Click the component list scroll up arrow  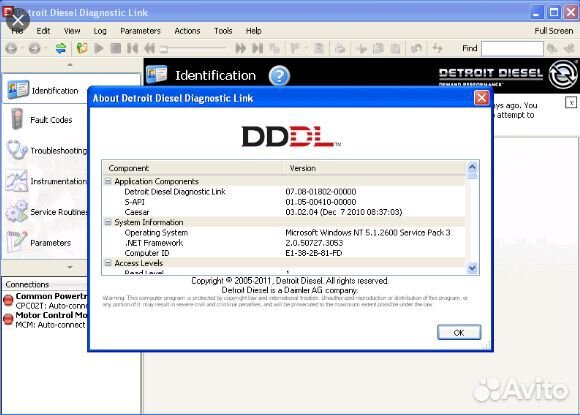point(472,167)
